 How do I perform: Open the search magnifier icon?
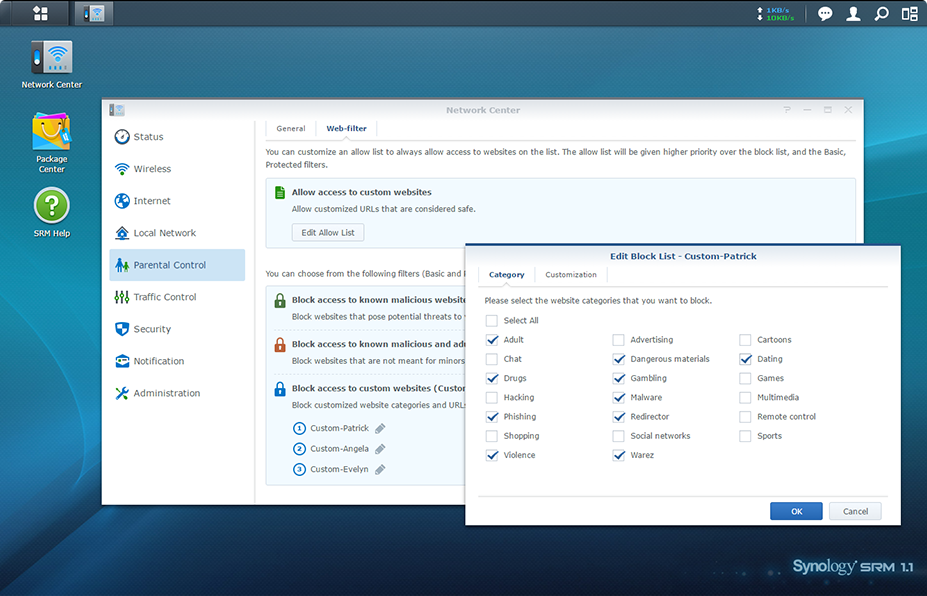coord(881,14)
